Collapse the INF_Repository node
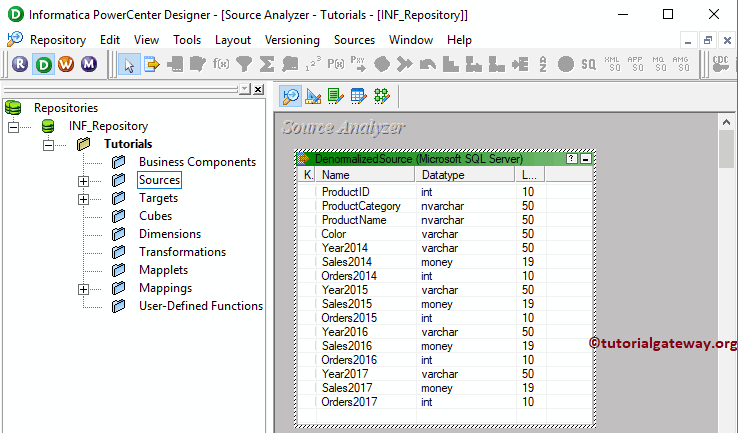This screenshot has width=738, height=433. click(x=13, y=127)
